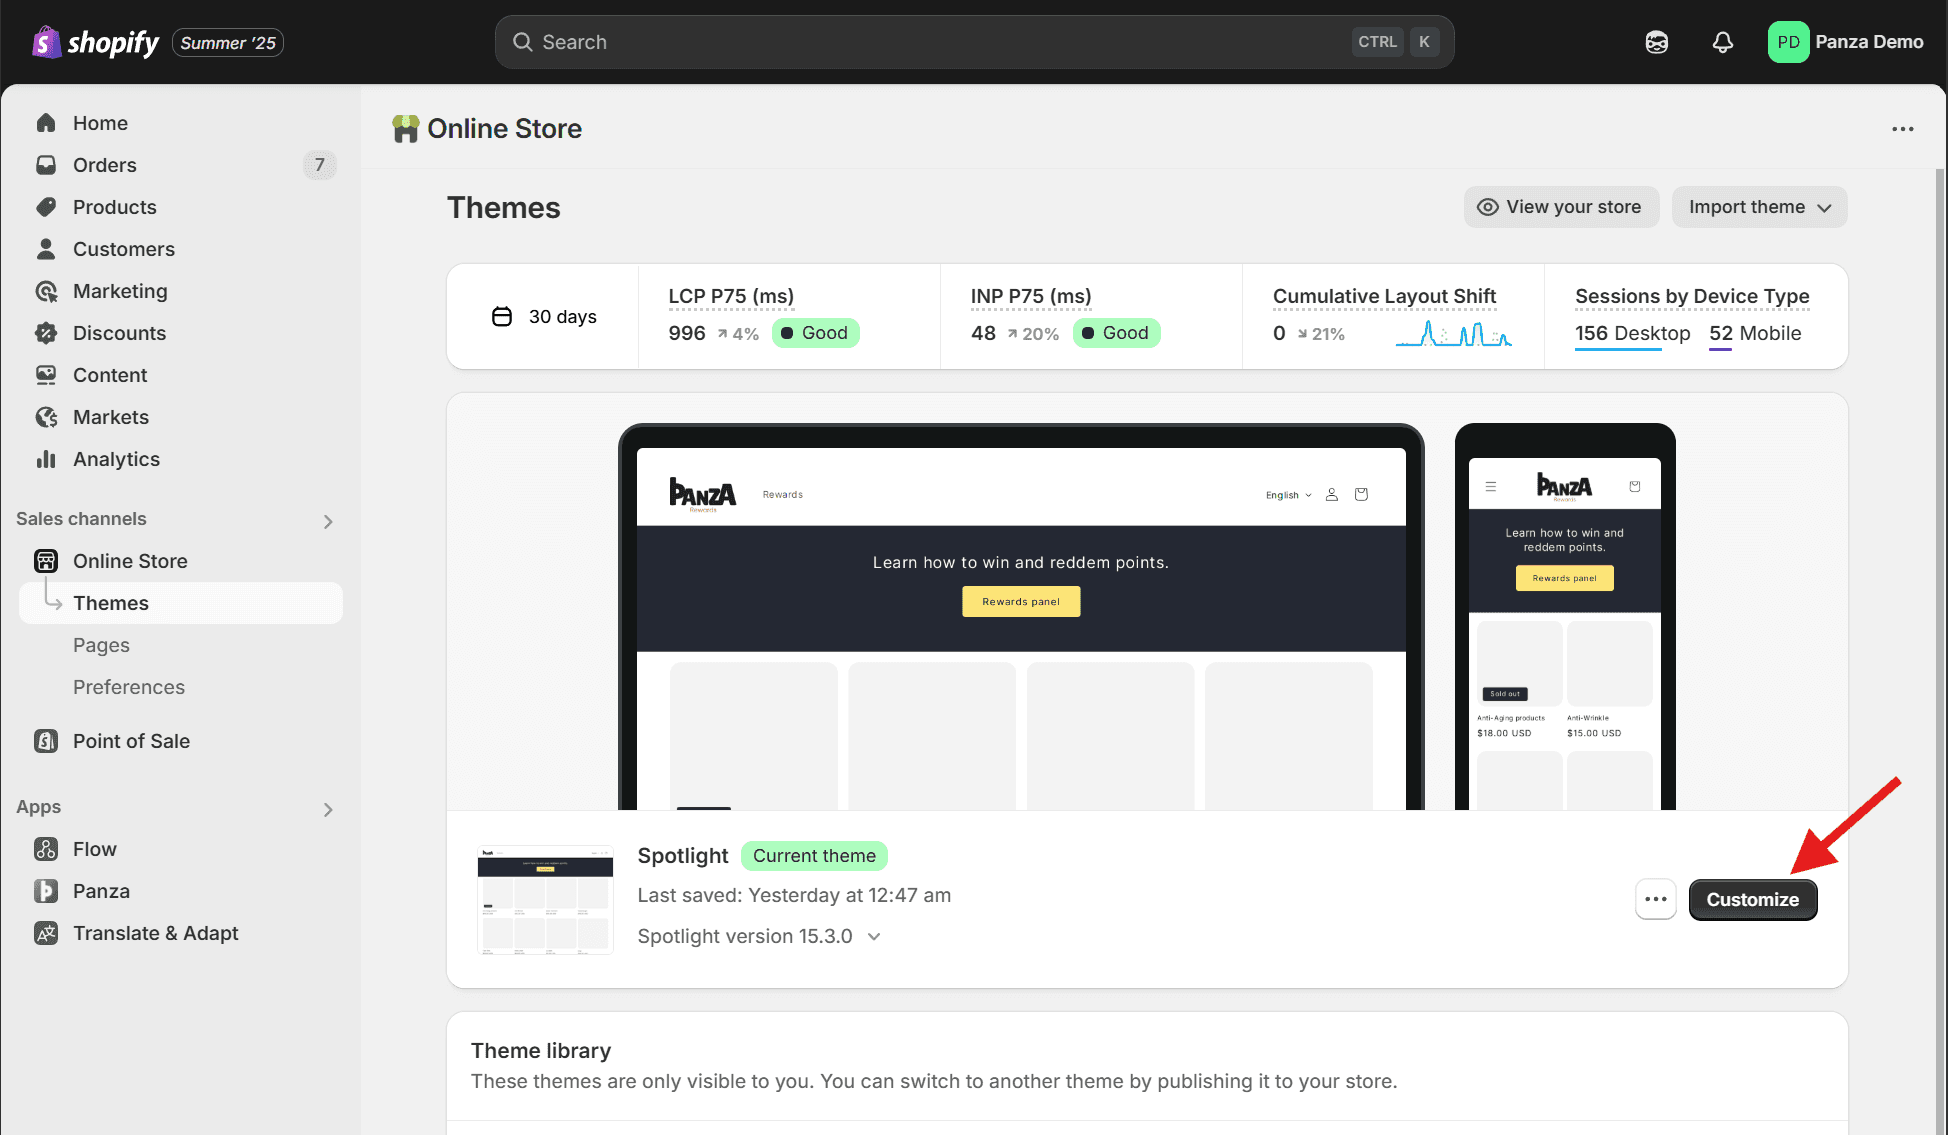The height and width of the screenshot is (1135, 1948).
Task: Click the Spotlight theme thumbnail
Action: click(545, 899)
